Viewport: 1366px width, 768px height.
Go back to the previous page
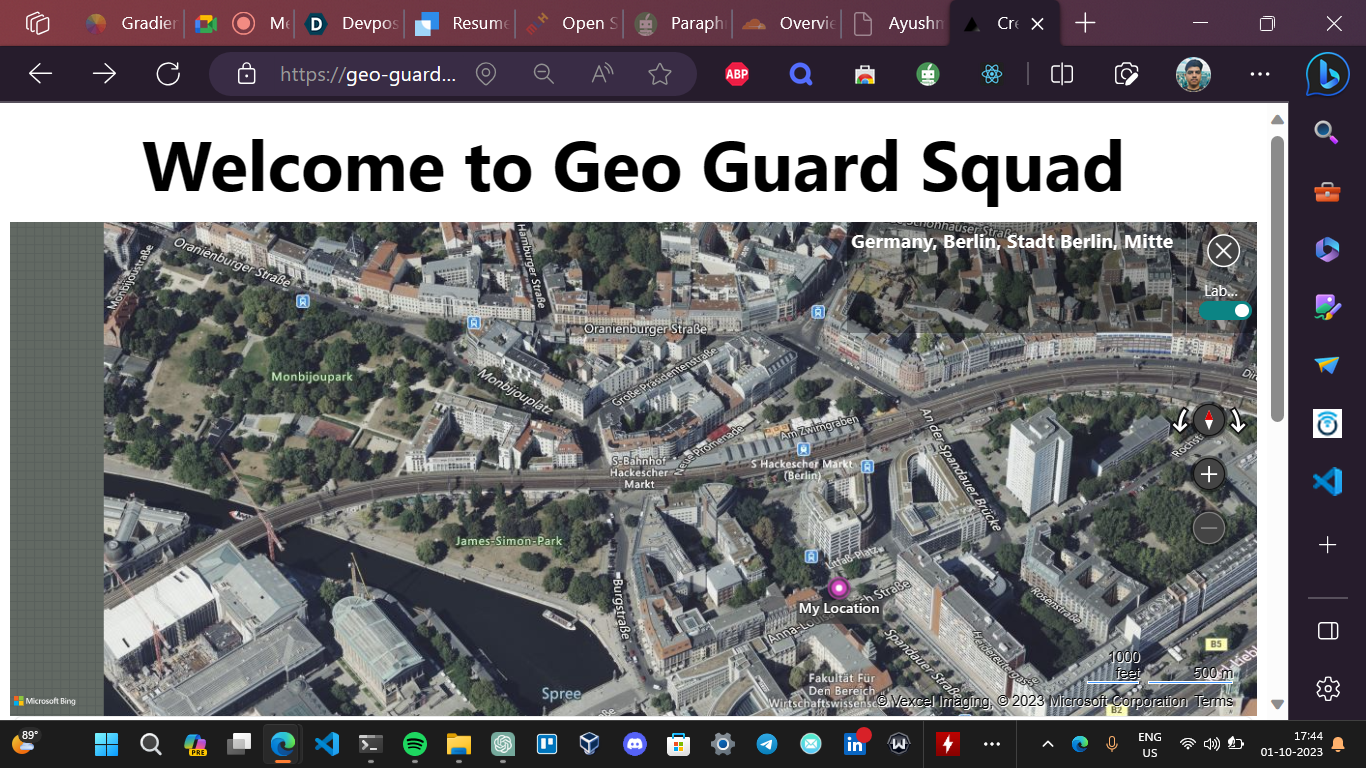pyautogui.click(x=40, y=74)
